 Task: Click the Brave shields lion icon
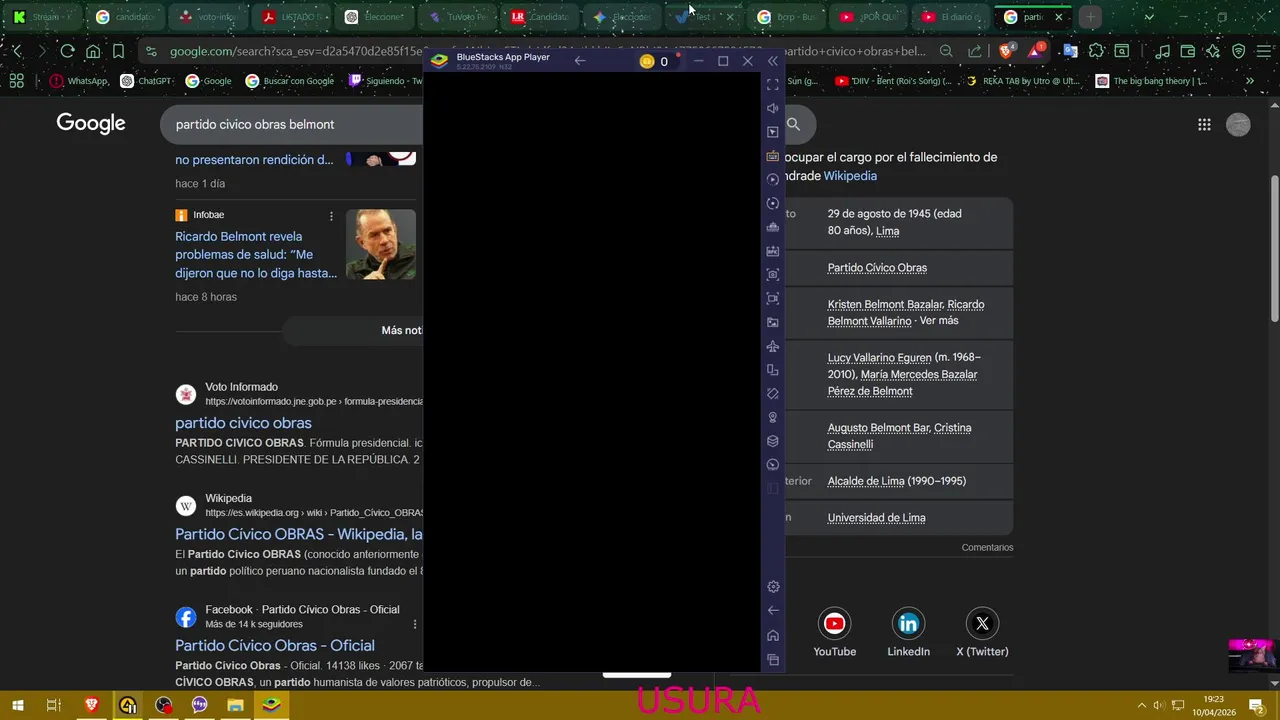tap(1007, 51)
